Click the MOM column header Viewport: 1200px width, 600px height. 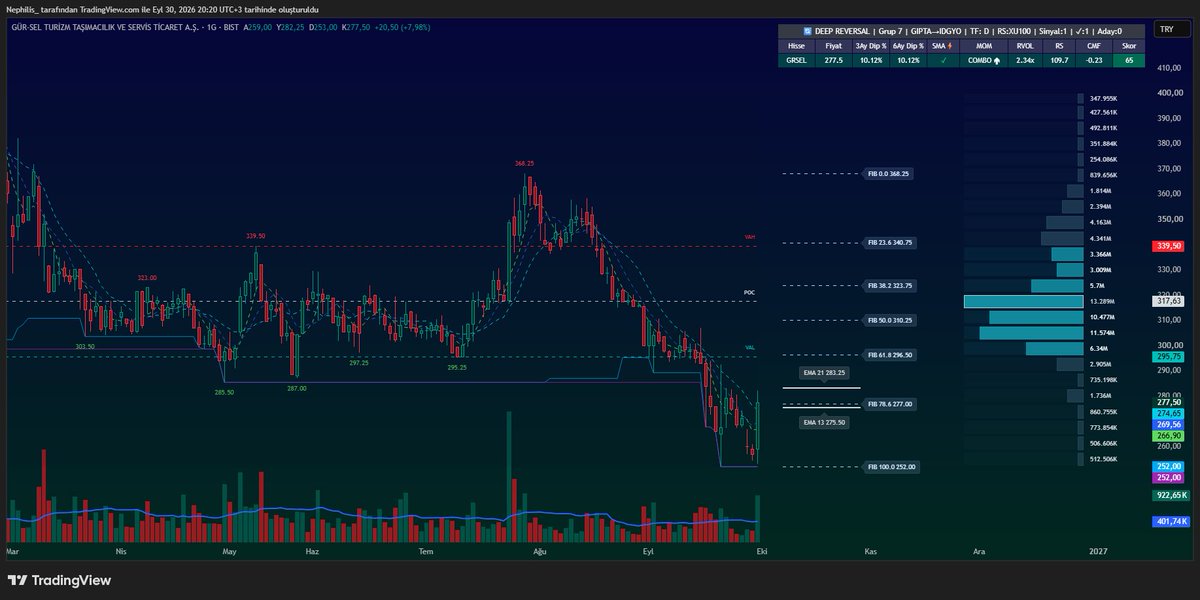click(984, 46)
